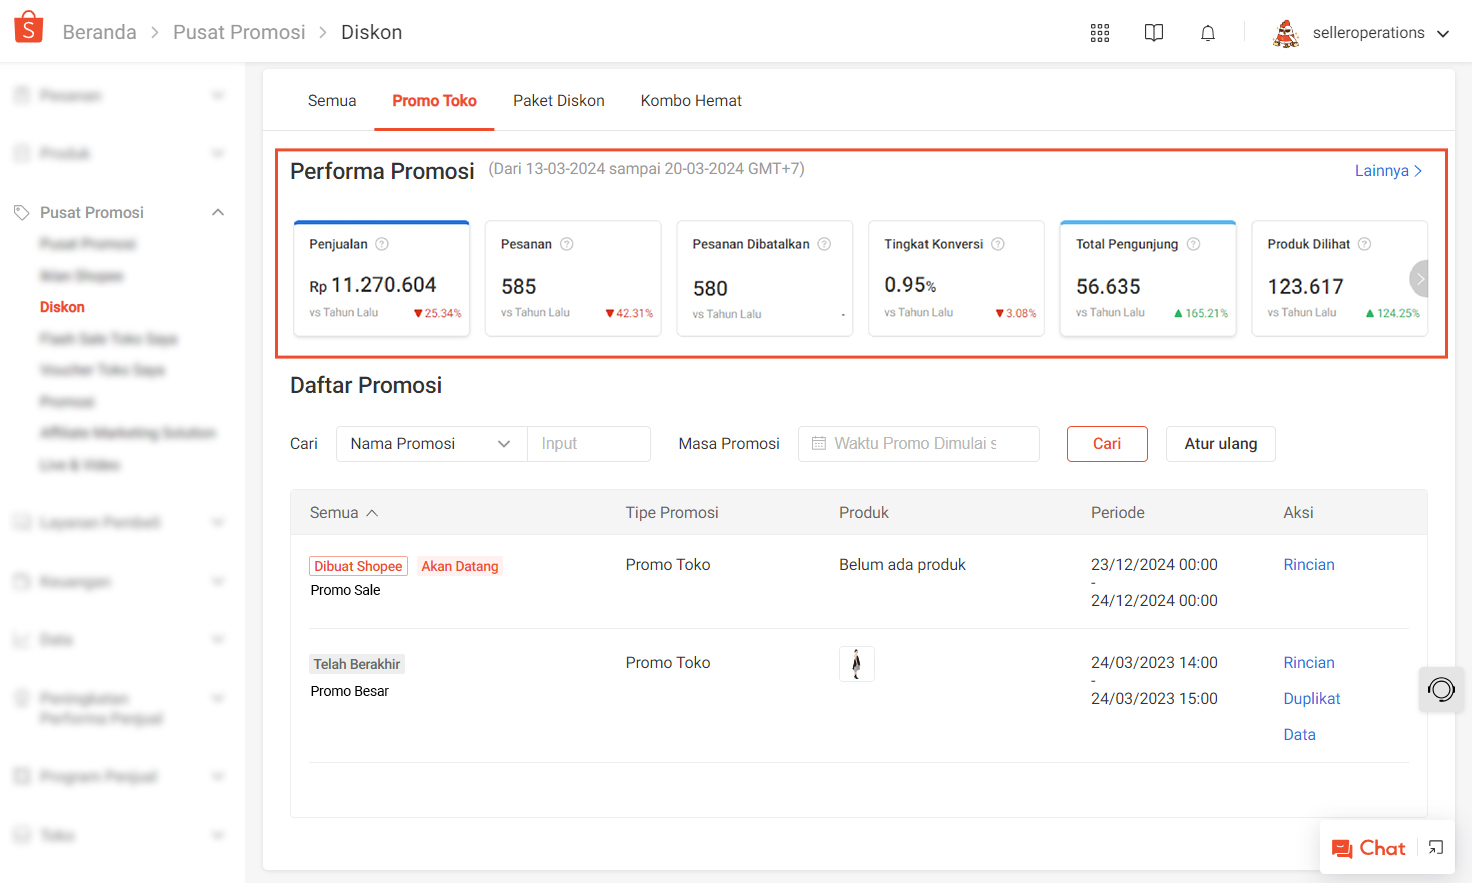Open the Nama Promosi search type dropdown
Image resolution: width=1472 pixels, height=883 pixels.
tap(431, 444)
